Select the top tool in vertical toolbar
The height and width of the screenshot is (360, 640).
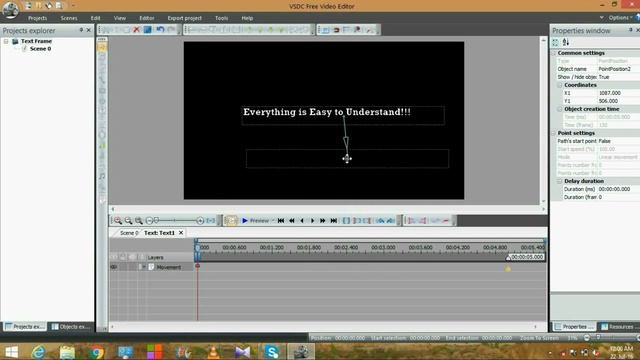(102, 47)
